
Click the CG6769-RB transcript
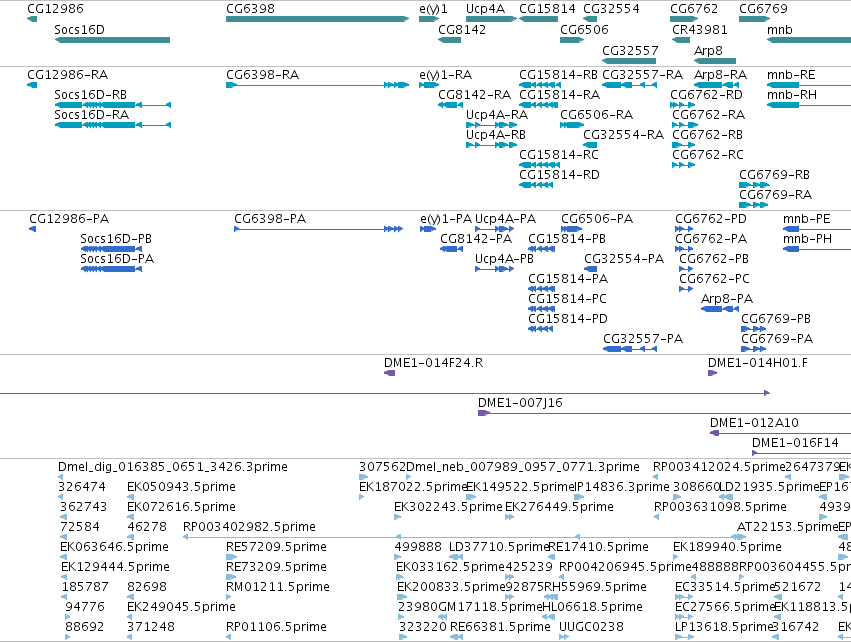(754, 185)
